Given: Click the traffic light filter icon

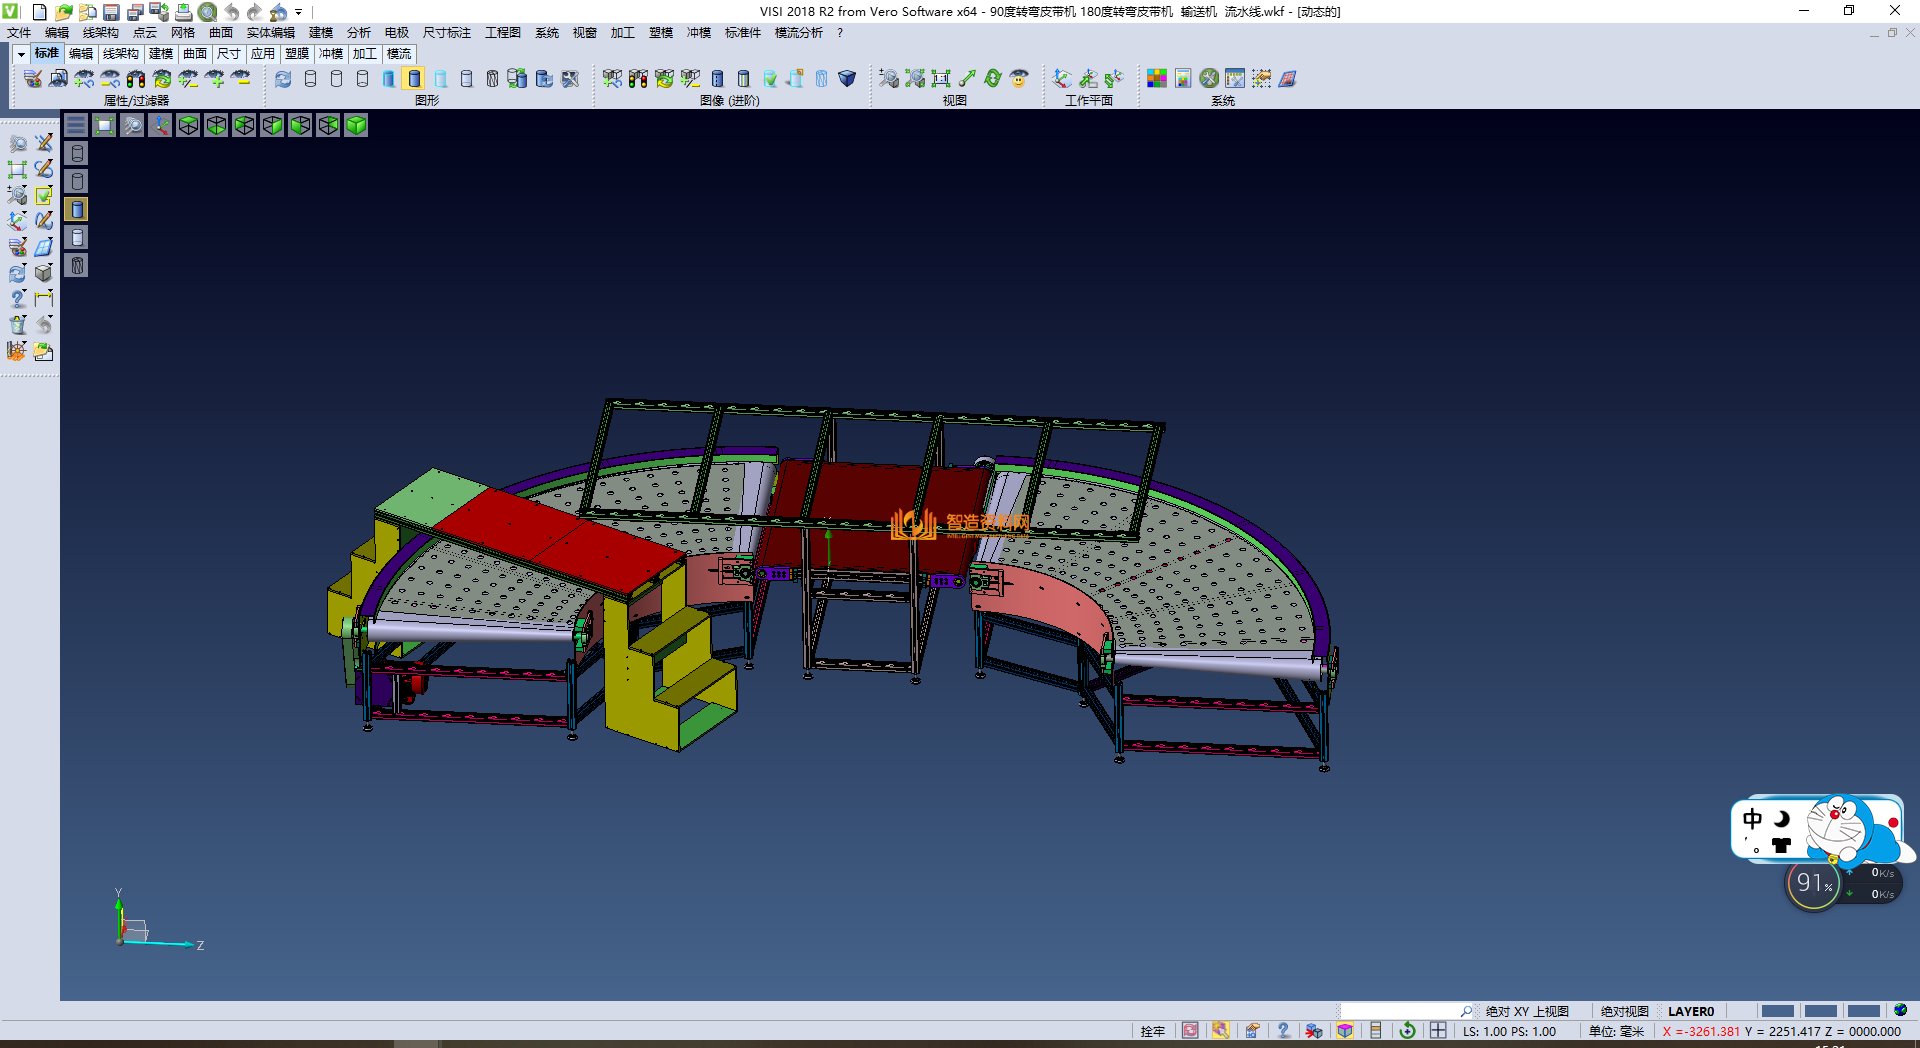Looking at the screenshot, I should click(x=136, y=79).
